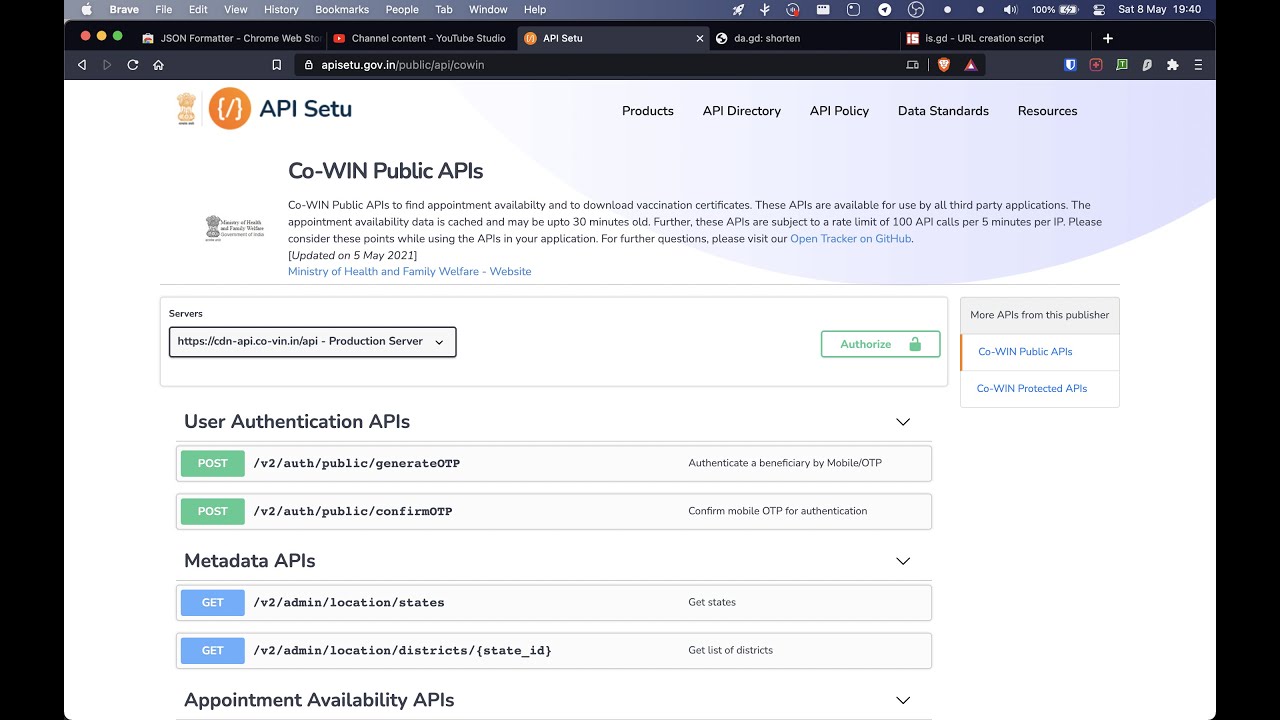Click the red plus extension icon
Viewport: 1280px width, 720px height.
coord(1096,65)
